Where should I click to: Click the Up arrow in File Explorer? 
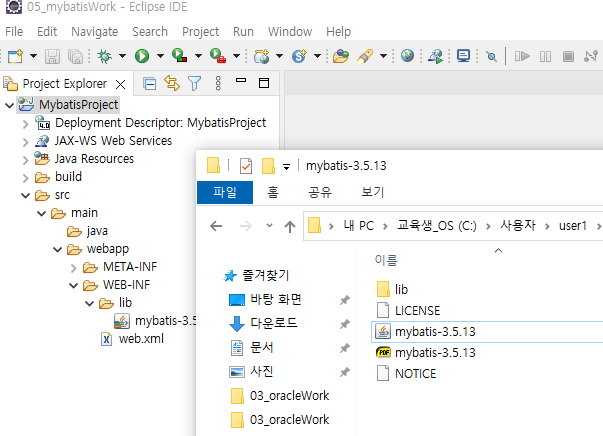[x=290, y=226]
